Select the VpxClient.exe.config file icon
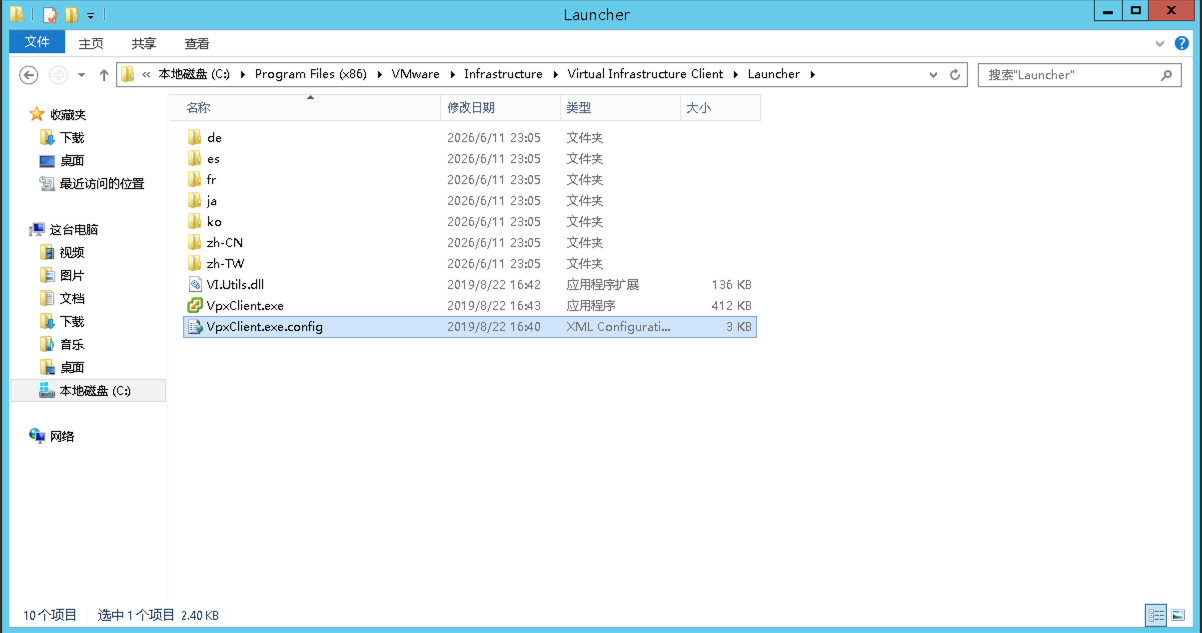 195,326
